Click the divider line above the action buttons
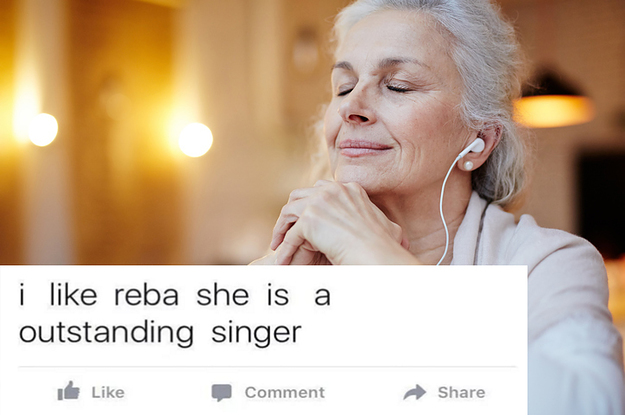The width and height of the screenshot is (625, 415). coord(267,366)
